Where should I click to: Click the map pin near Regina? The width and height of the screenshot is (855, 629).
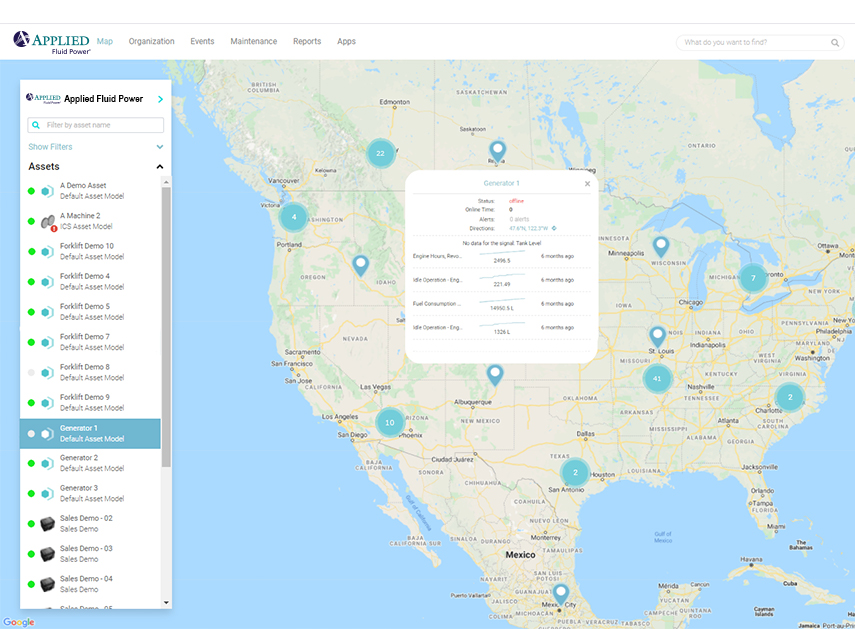(497, 151)
